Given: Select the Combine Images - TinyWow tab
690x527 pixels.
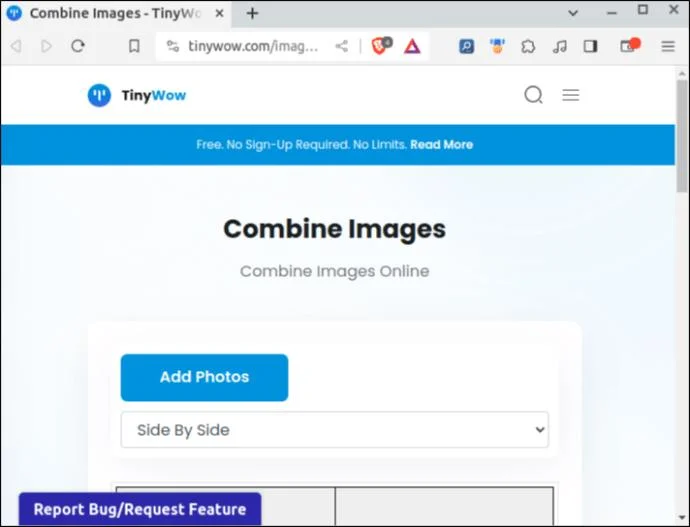Looking at the screenshot, I should (x=116, y=13).
